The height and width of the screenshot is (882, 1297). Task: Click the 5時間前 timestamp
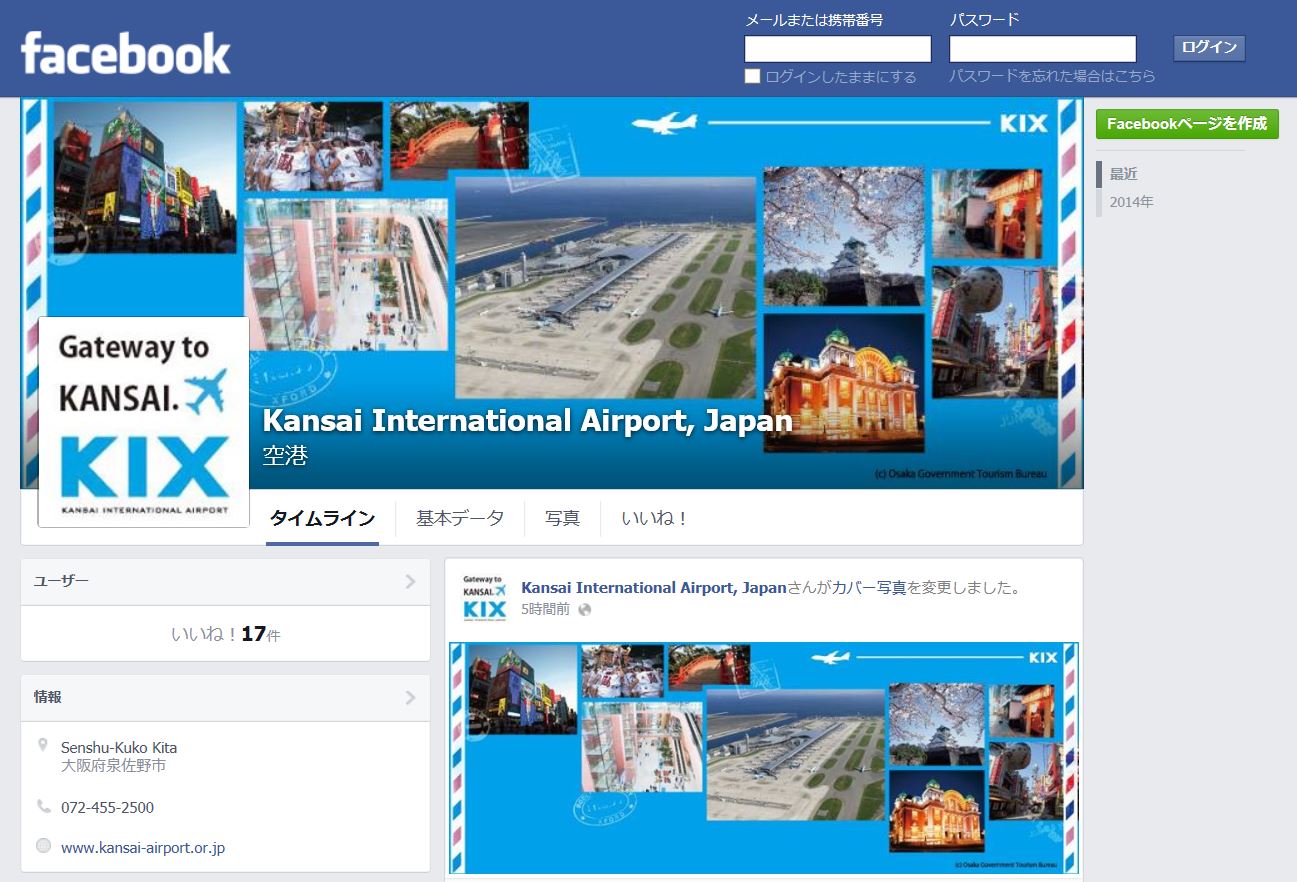coord(545,609)
